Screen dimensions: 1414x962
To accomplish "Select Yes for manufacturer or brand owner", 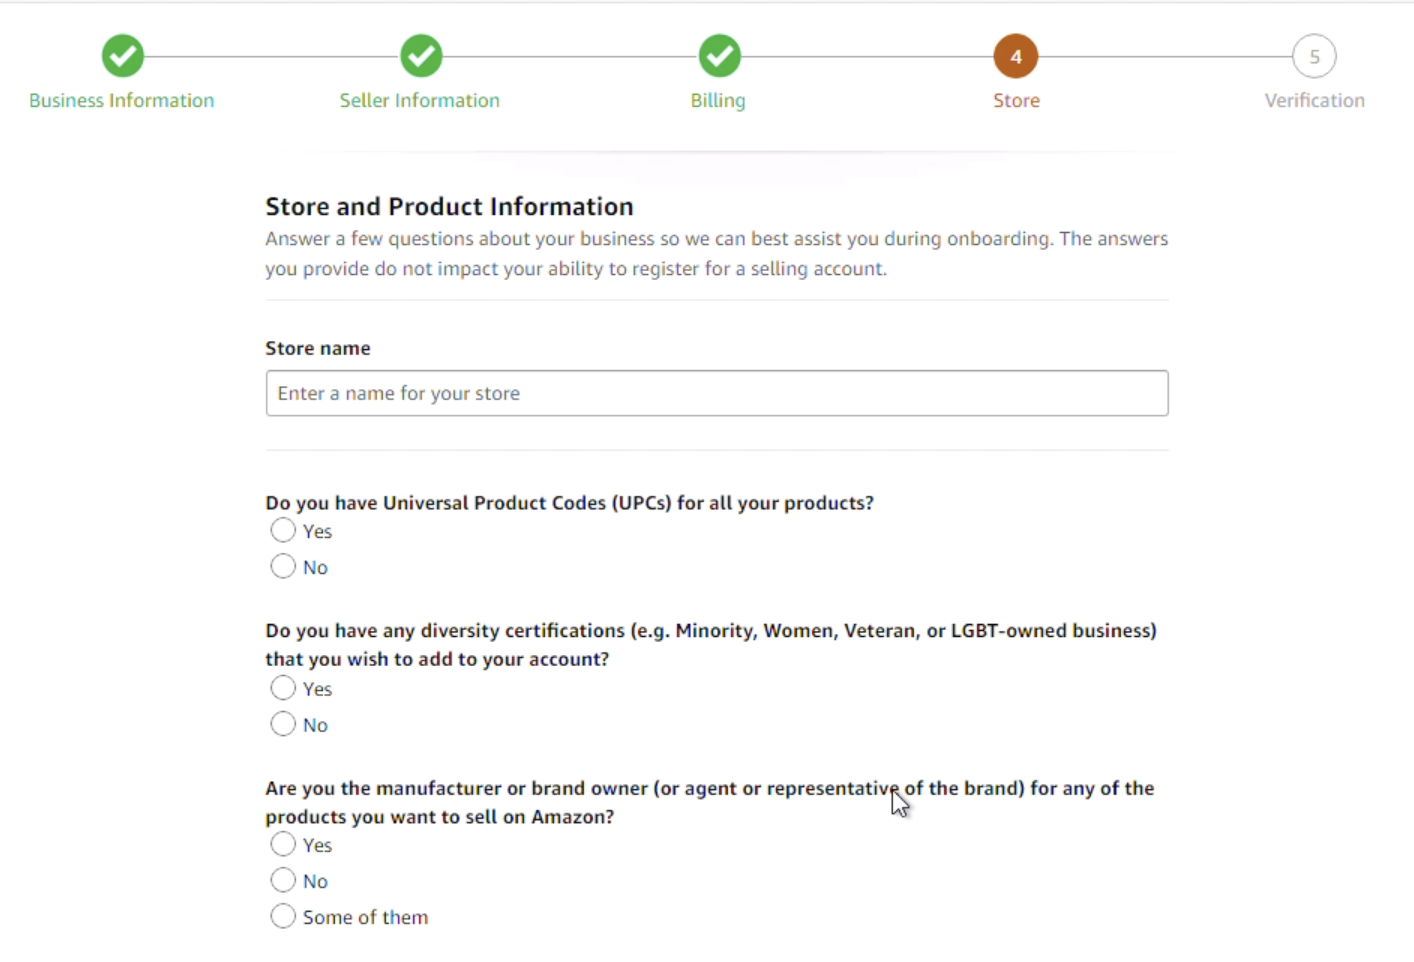I will pyautogui.click(x=283, y=844).
